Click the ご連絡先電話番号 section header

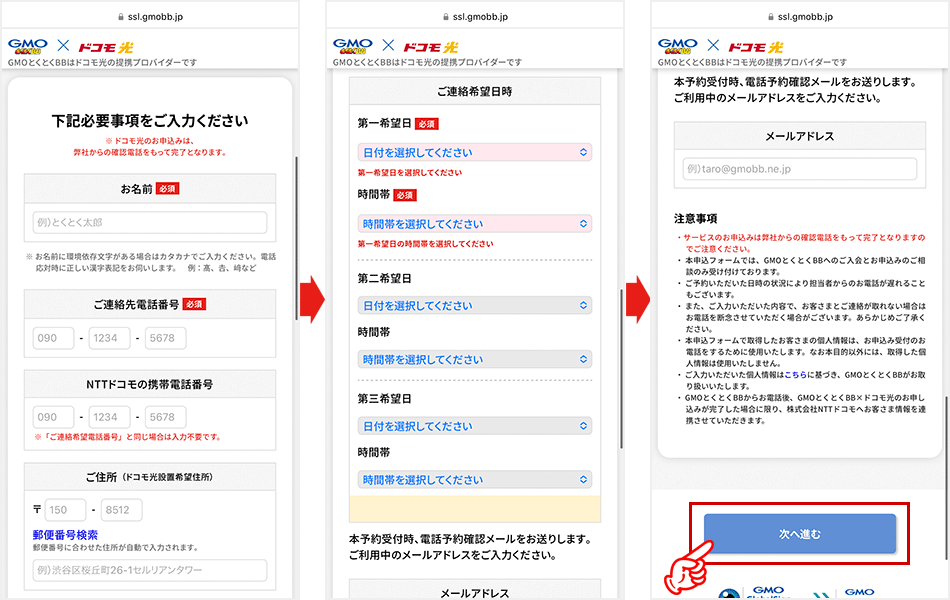click(150, 304)
